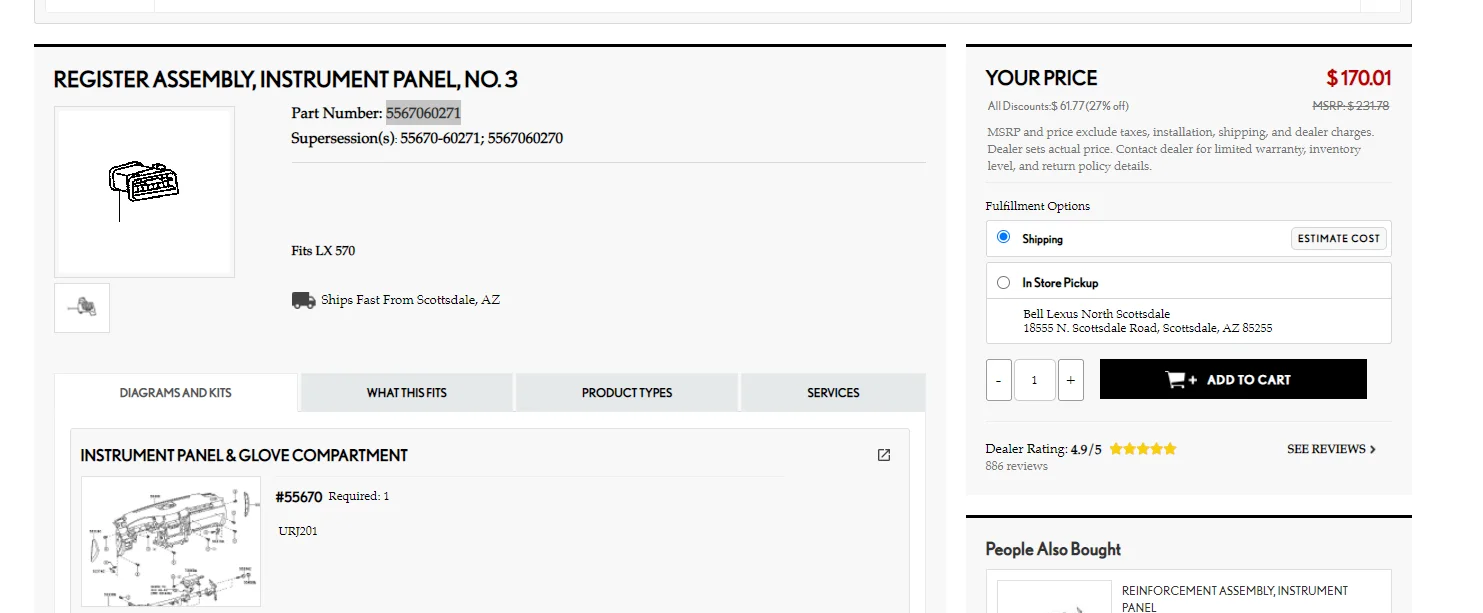The height and width of the screenshot is (613, 1483).
Task: Select the small product thumbnail below image
Action: pyautogui.click(x=82, y=308)
